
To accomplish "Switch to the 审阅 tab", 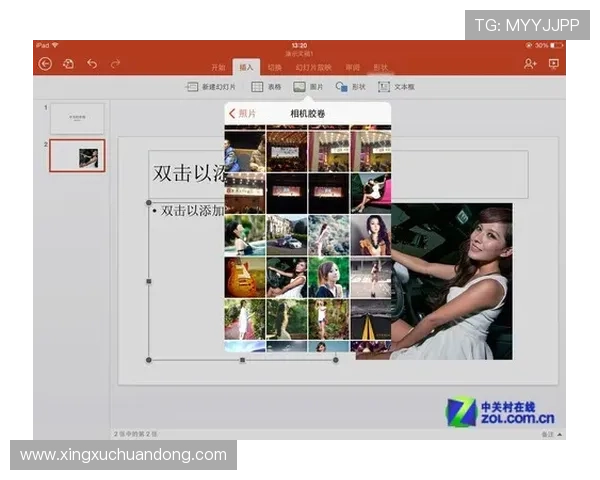I will (x=352, y=67).
